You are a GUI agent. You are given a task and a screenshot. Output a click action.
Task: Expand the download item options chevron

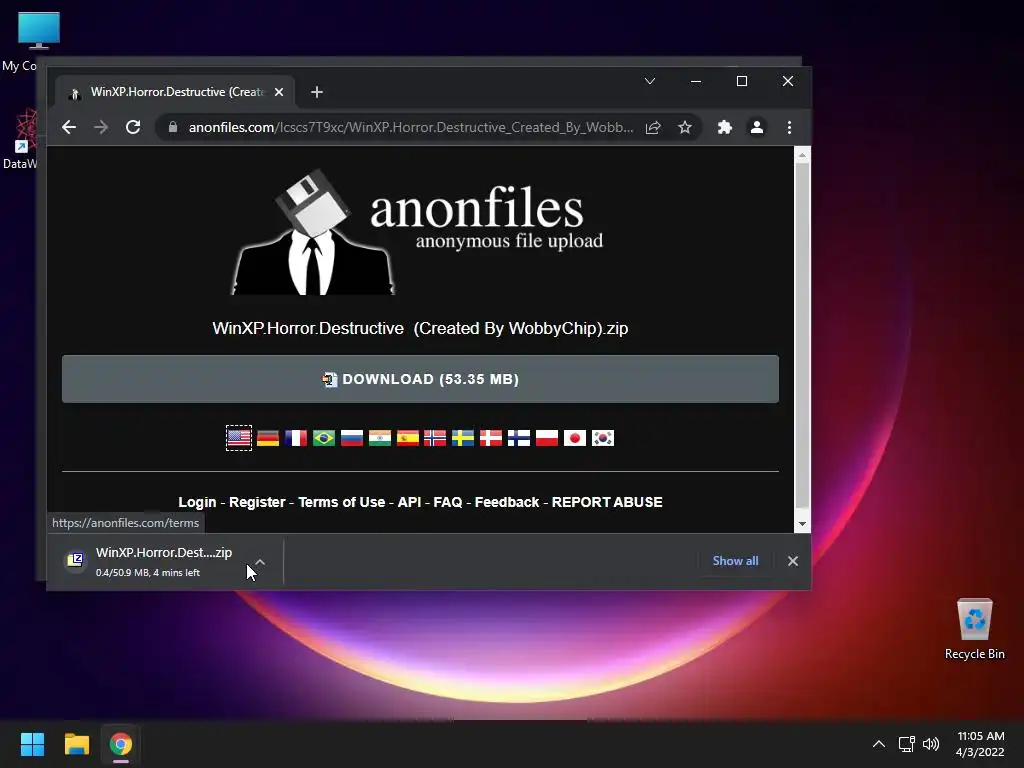coord(260,562)
